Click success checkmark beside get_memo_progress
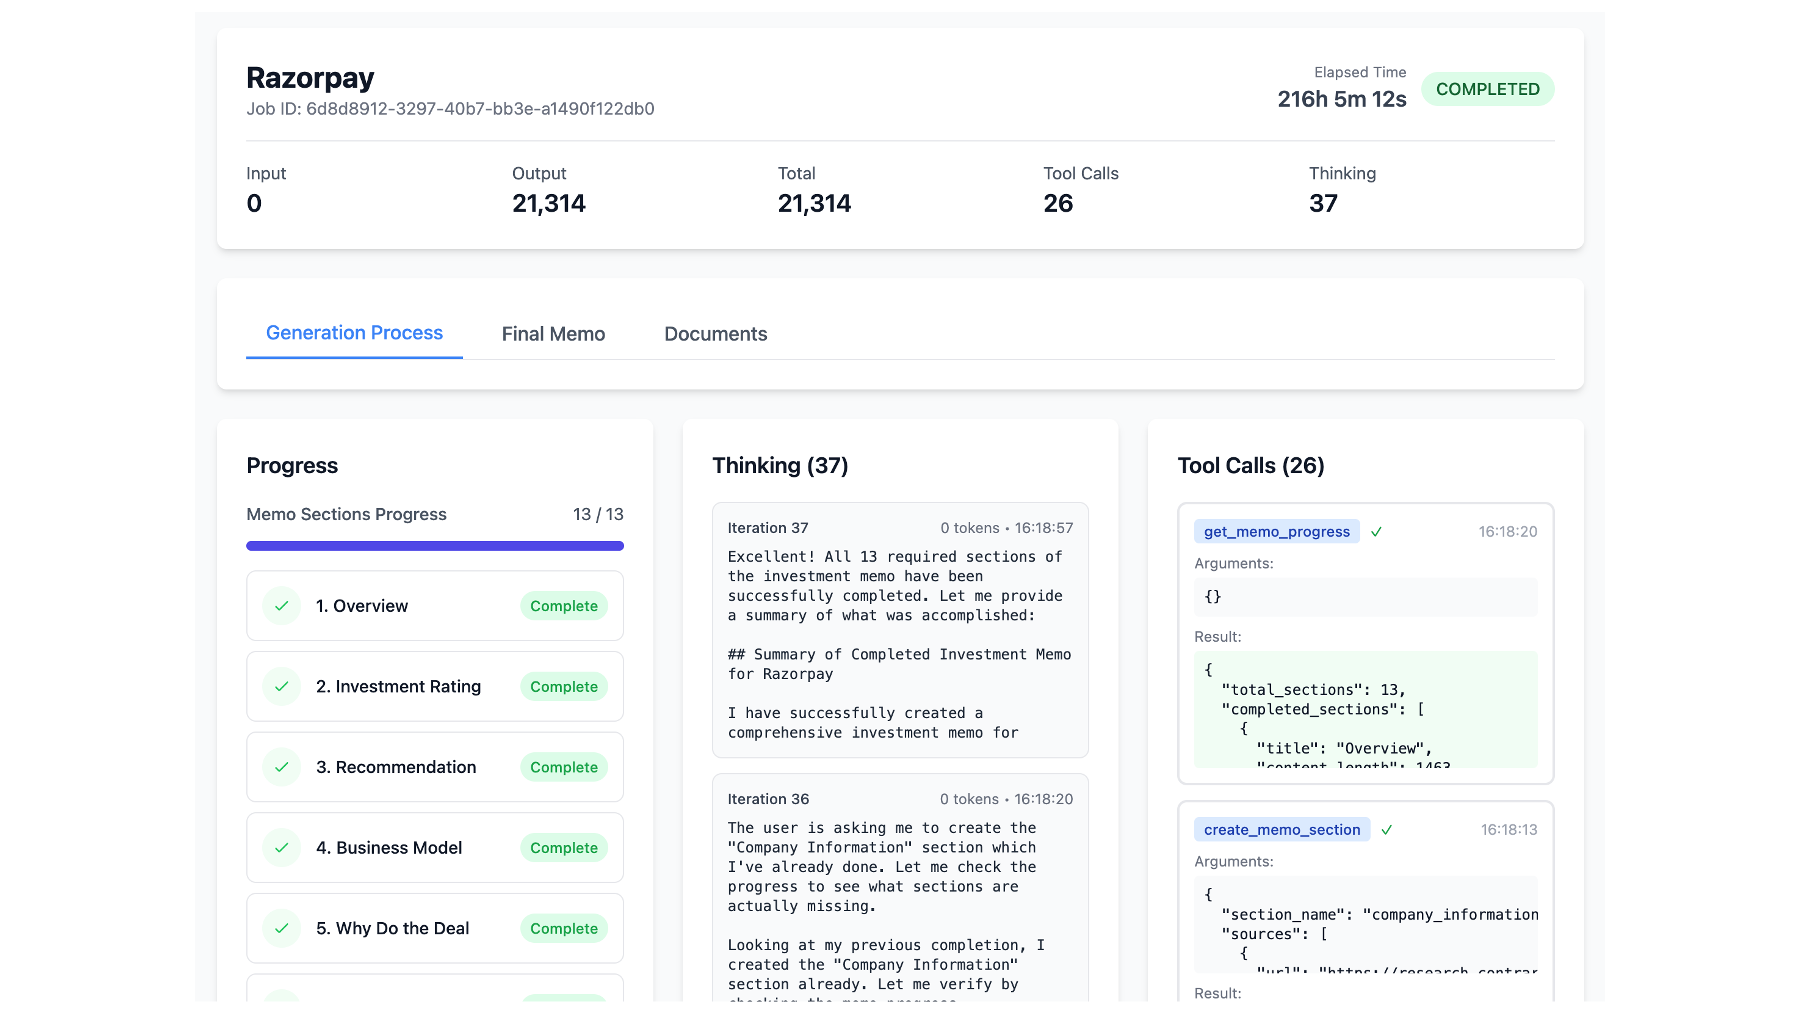 [1376, 532]
